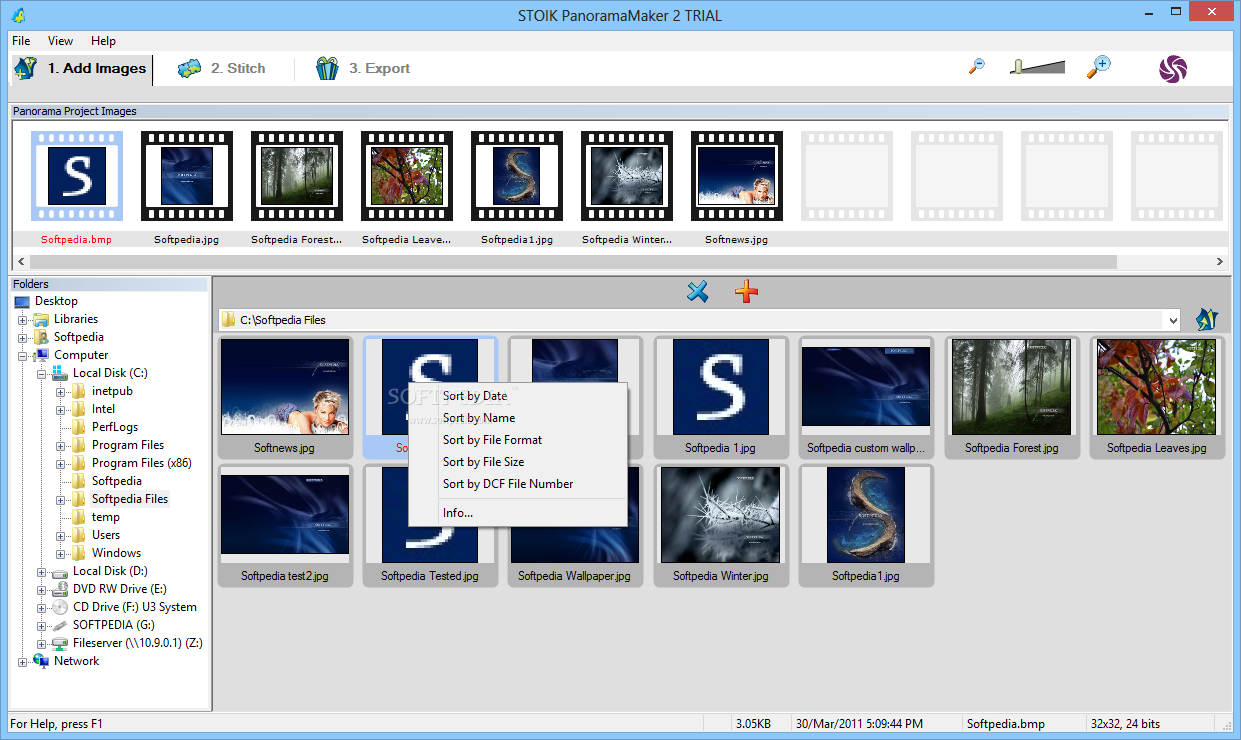Click the STOIK purple swirl logo icon
The image size is (1241, 740).
(1173, 68)
